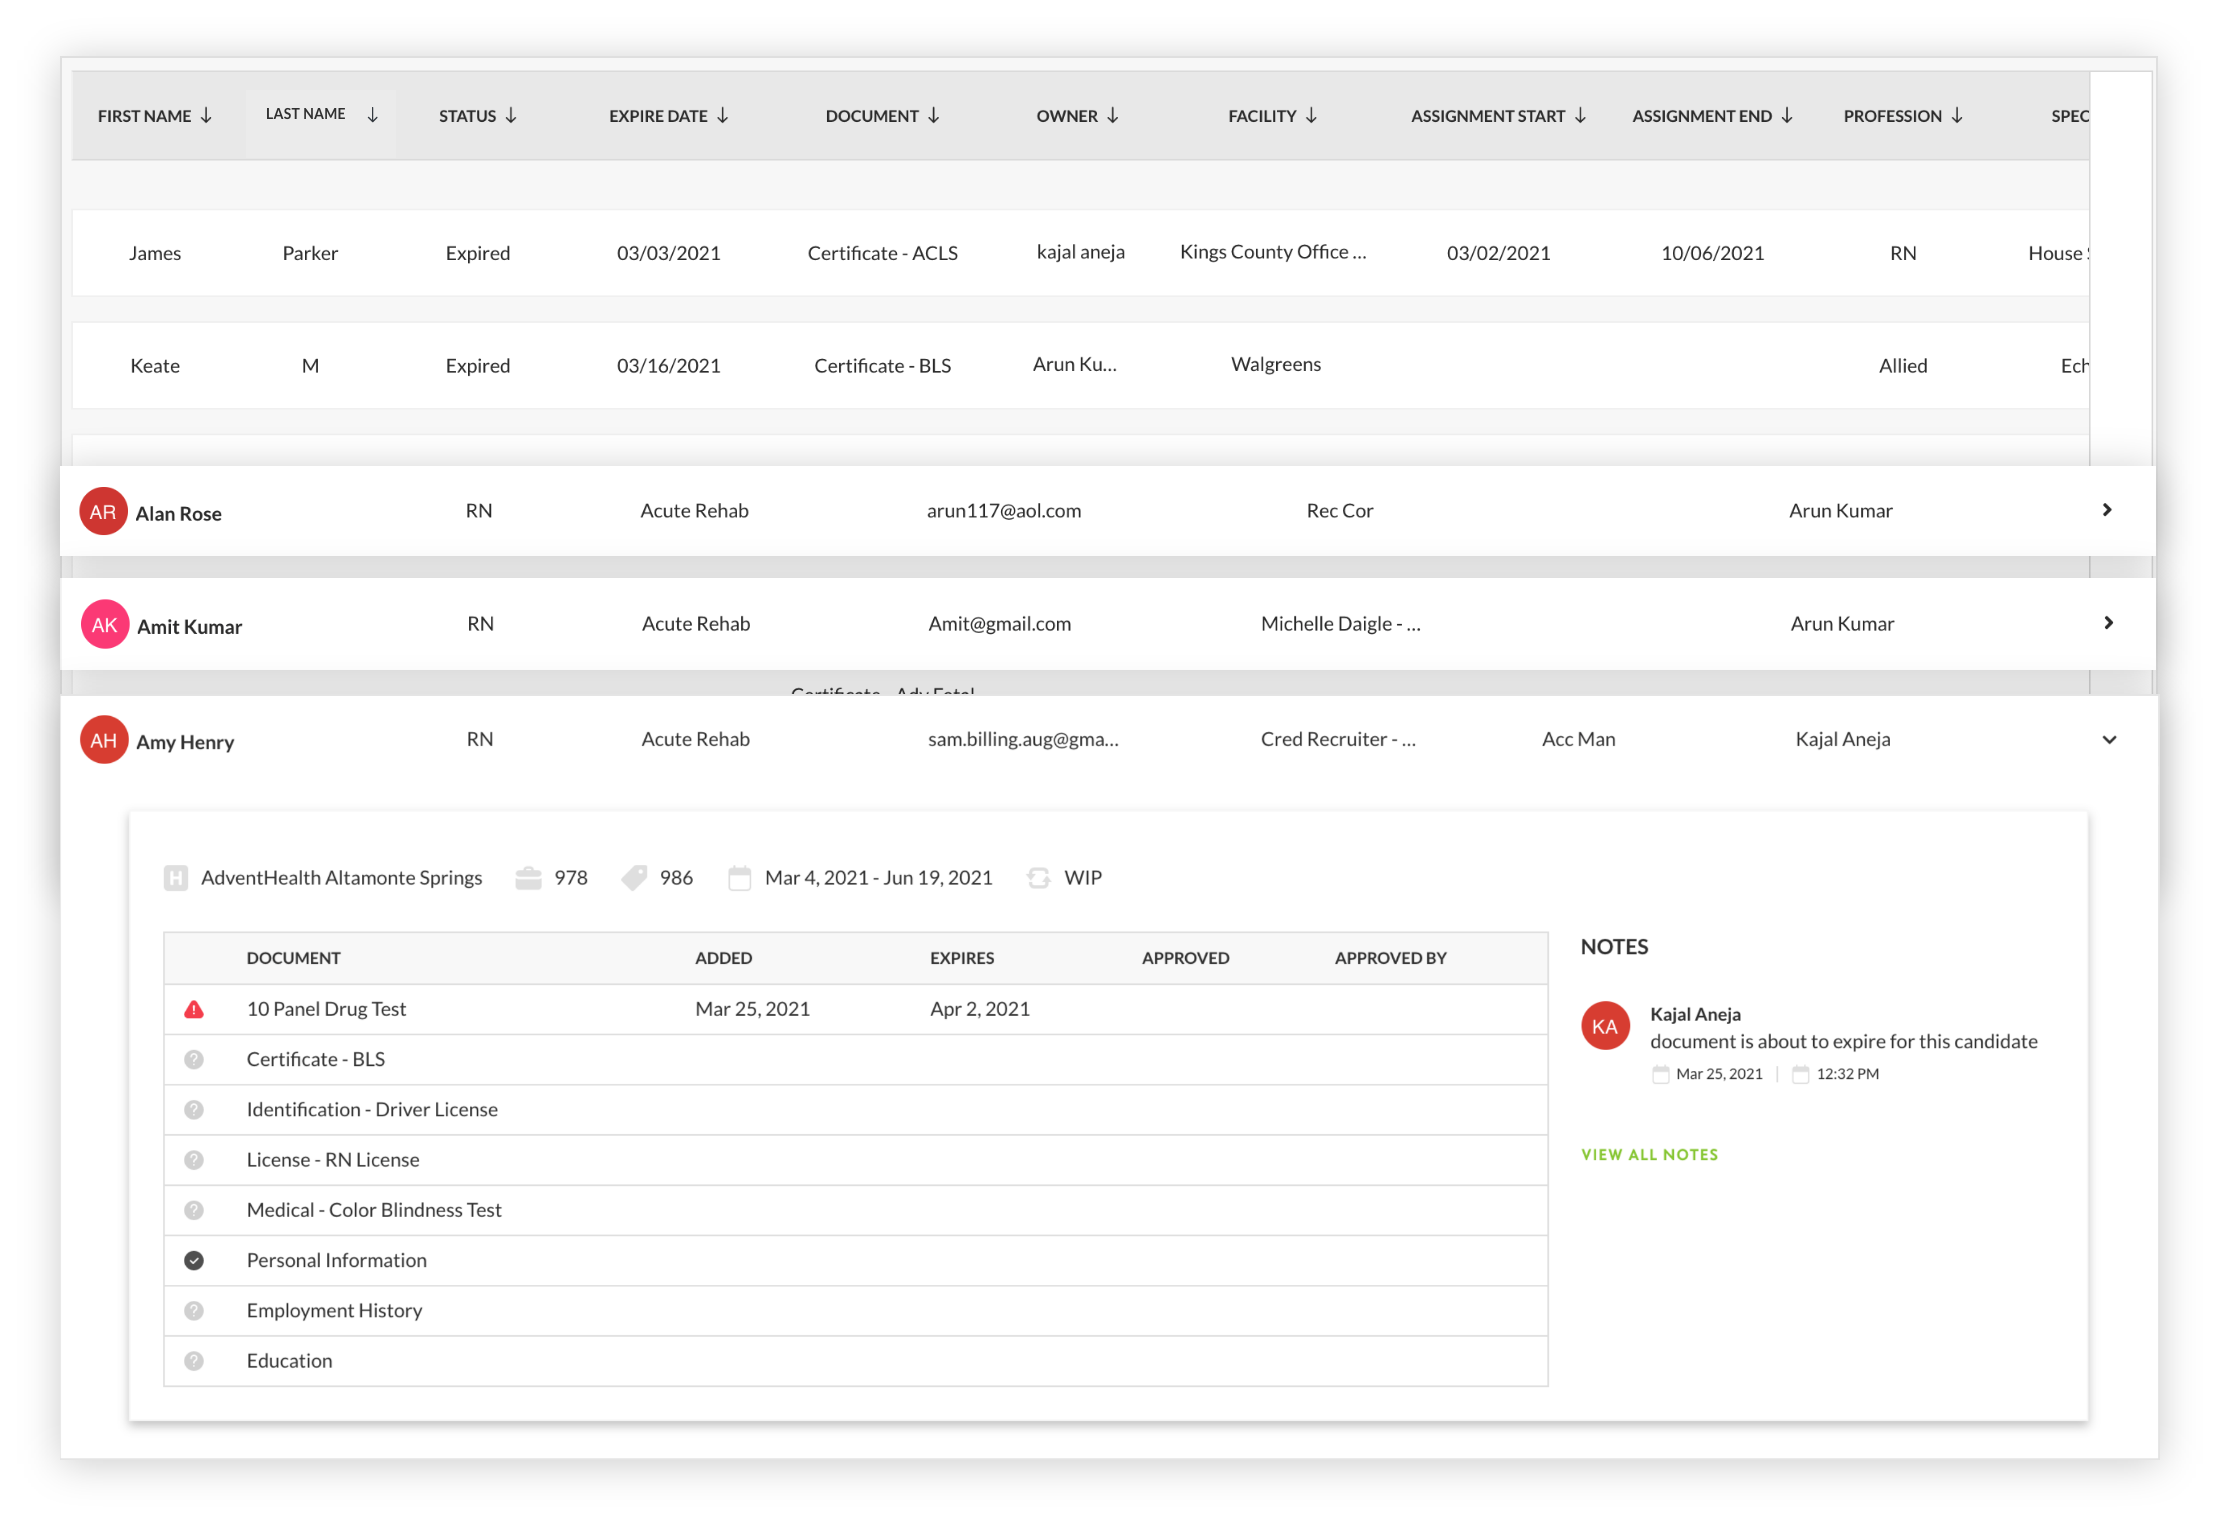Image resolution: width=2220 pixels, height=1524 pixels.
Task: Expand the Amit Kumar row chevron
Action: [2108, 623]
